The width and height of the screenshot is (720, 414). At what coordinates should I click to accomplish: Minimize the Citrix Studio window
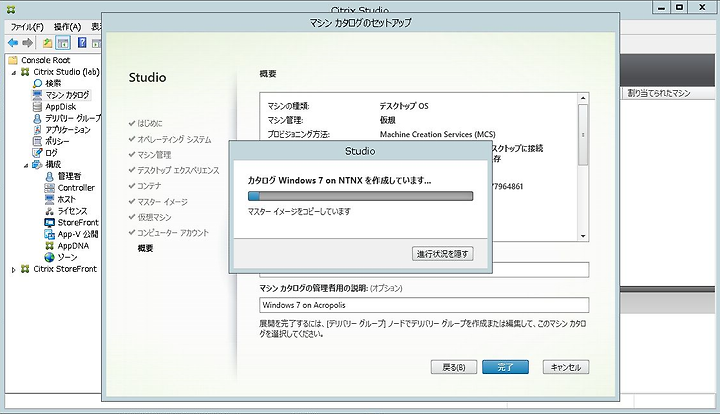[x=661, y=7]
